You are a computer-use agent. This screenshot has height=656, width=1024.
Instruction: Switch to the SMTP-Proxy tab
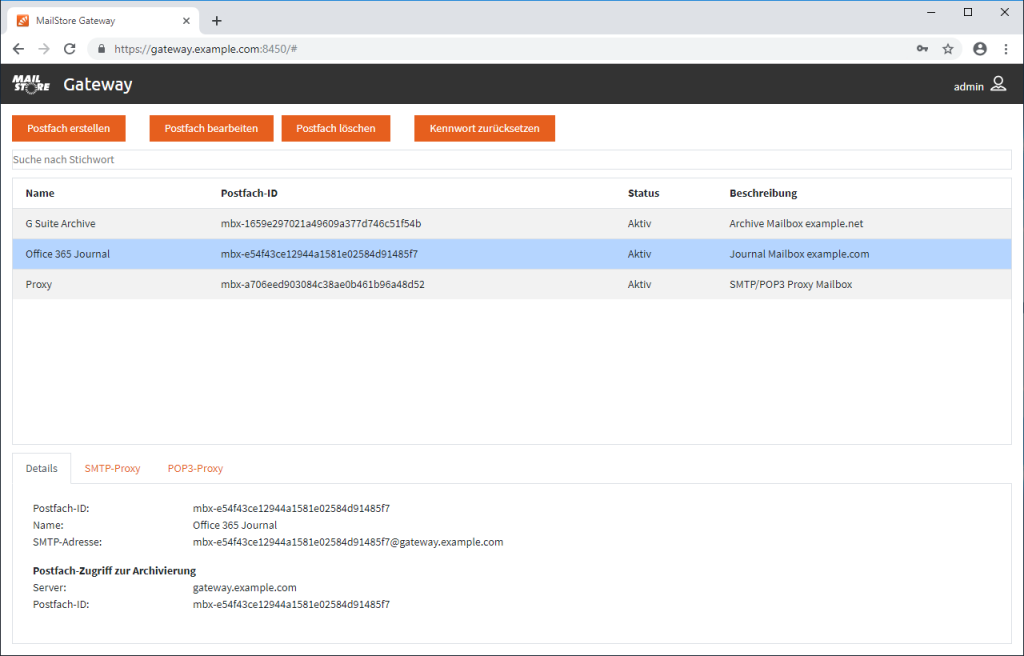pyautogui.click(x=112, y=467)
